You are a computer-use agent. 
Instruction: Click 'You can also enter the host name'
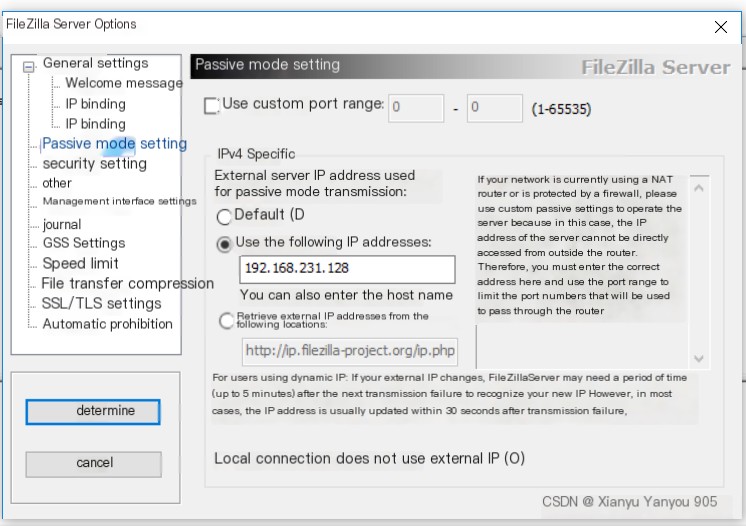click(x=346, y=295)
